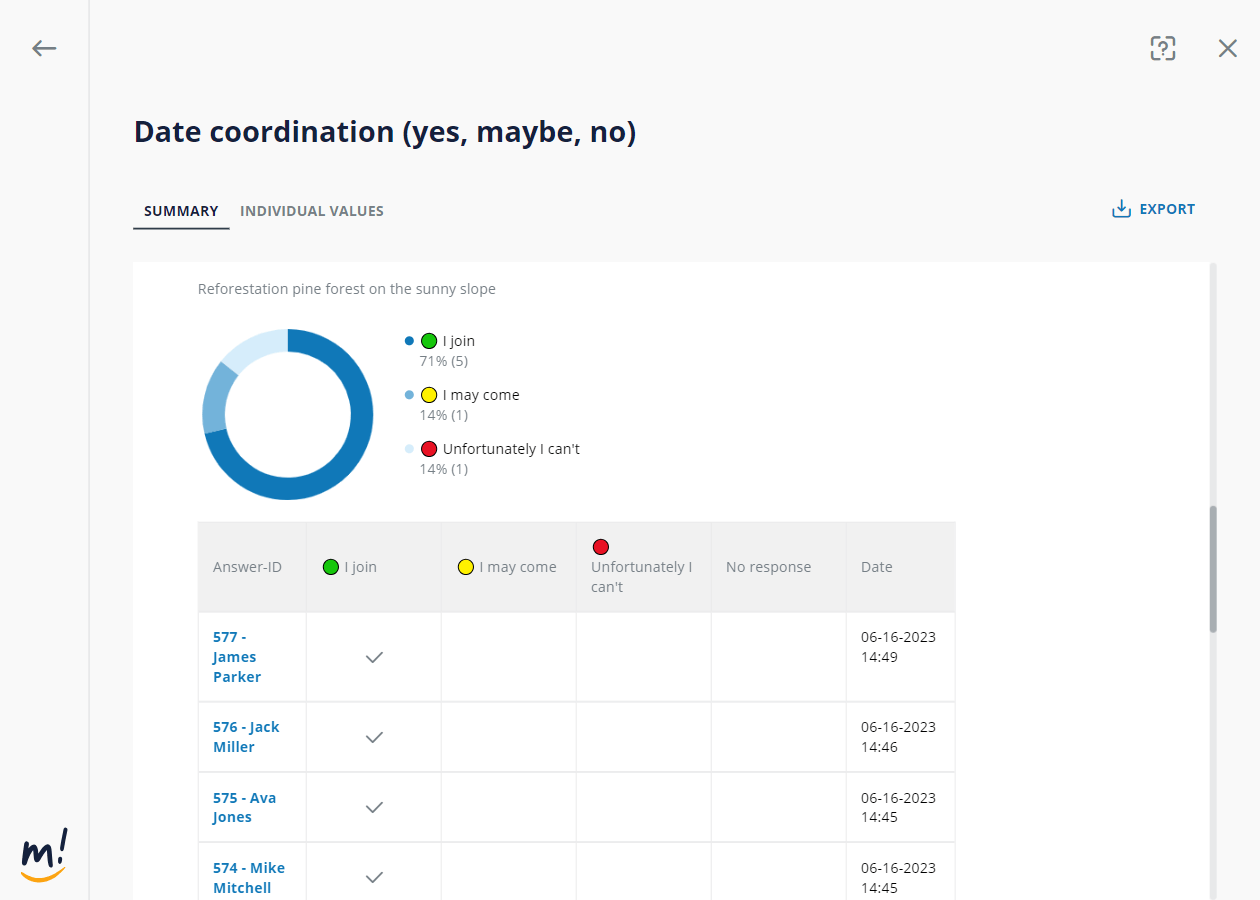Click the back arrow icon
The width and height of the screenshot is (1260, 900).
pos(44,48)
